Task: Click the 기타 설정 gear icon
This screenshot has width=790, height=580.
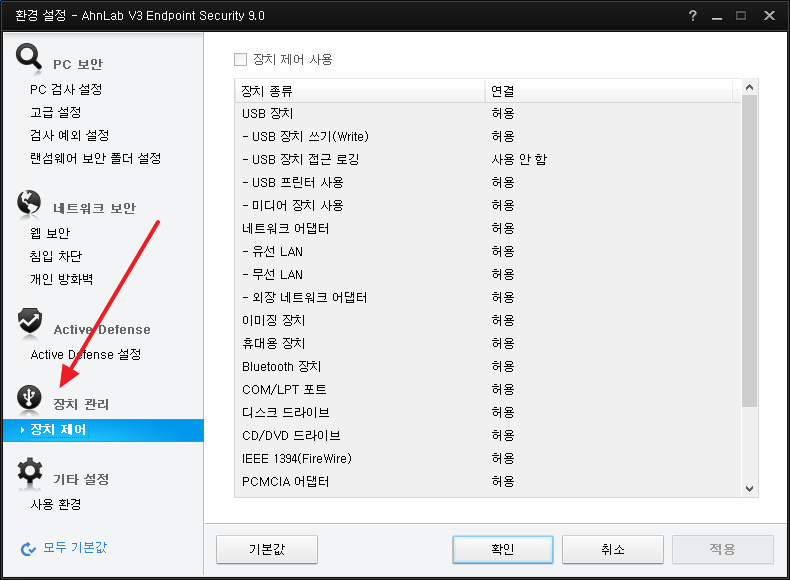Action: click(30, 471)
